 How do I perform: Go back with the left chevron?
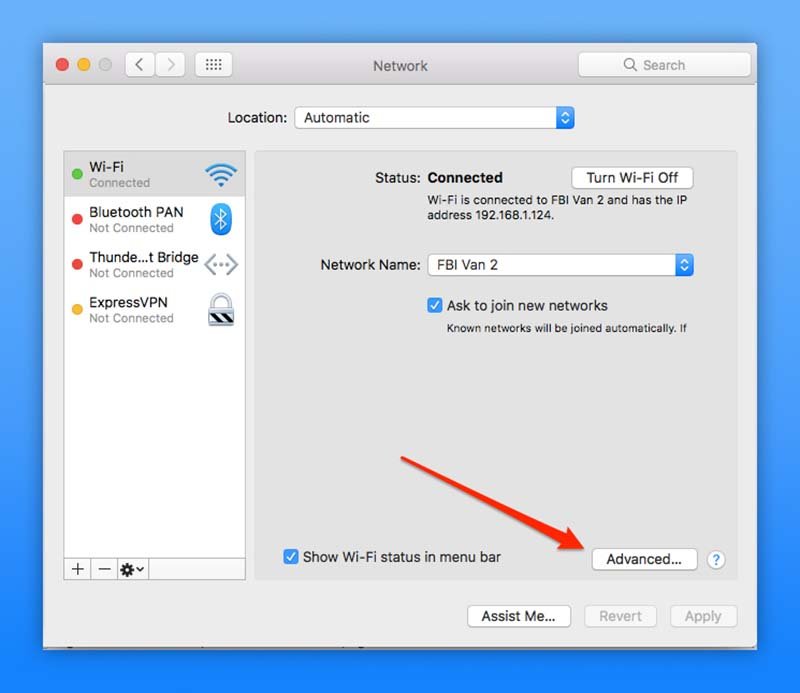(x=139, y=65)
